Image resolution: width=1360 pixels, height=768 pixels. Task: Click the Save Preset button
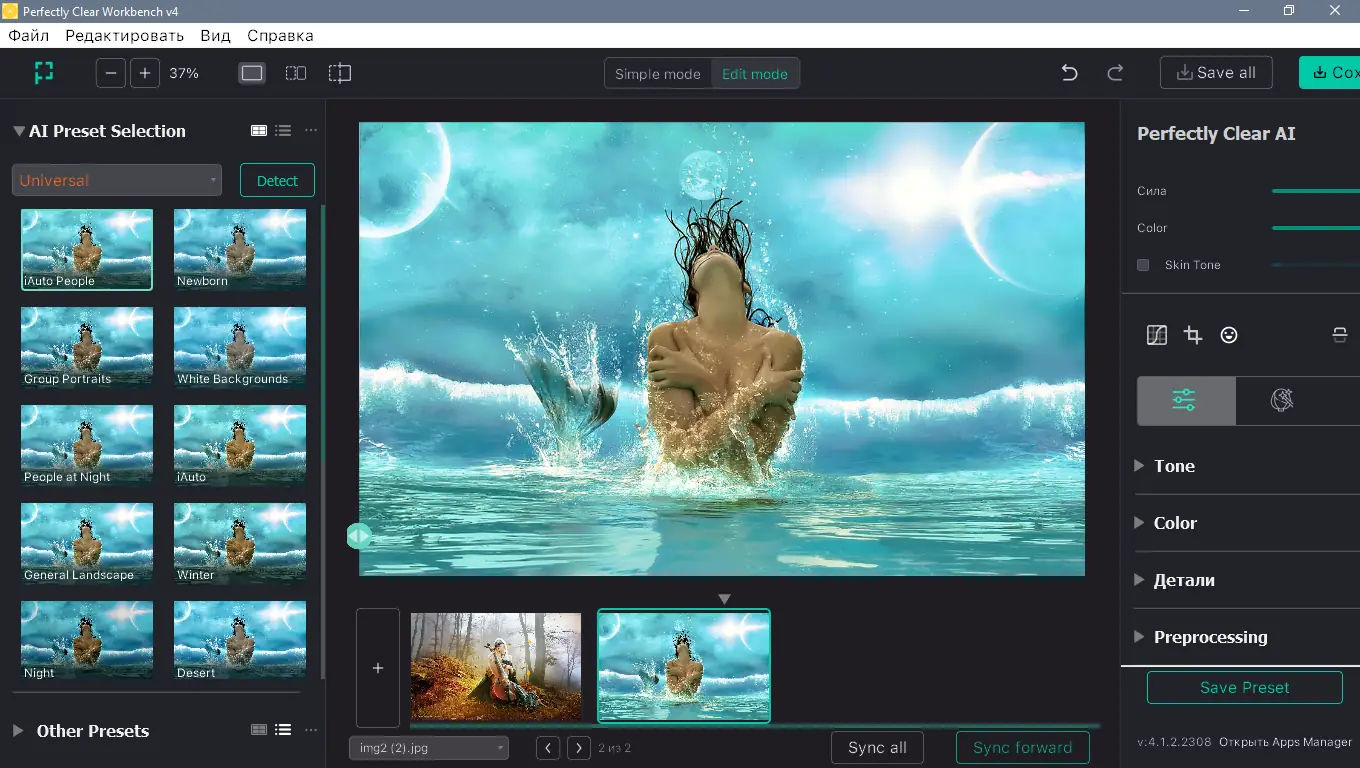click(x=1244, y=687)
